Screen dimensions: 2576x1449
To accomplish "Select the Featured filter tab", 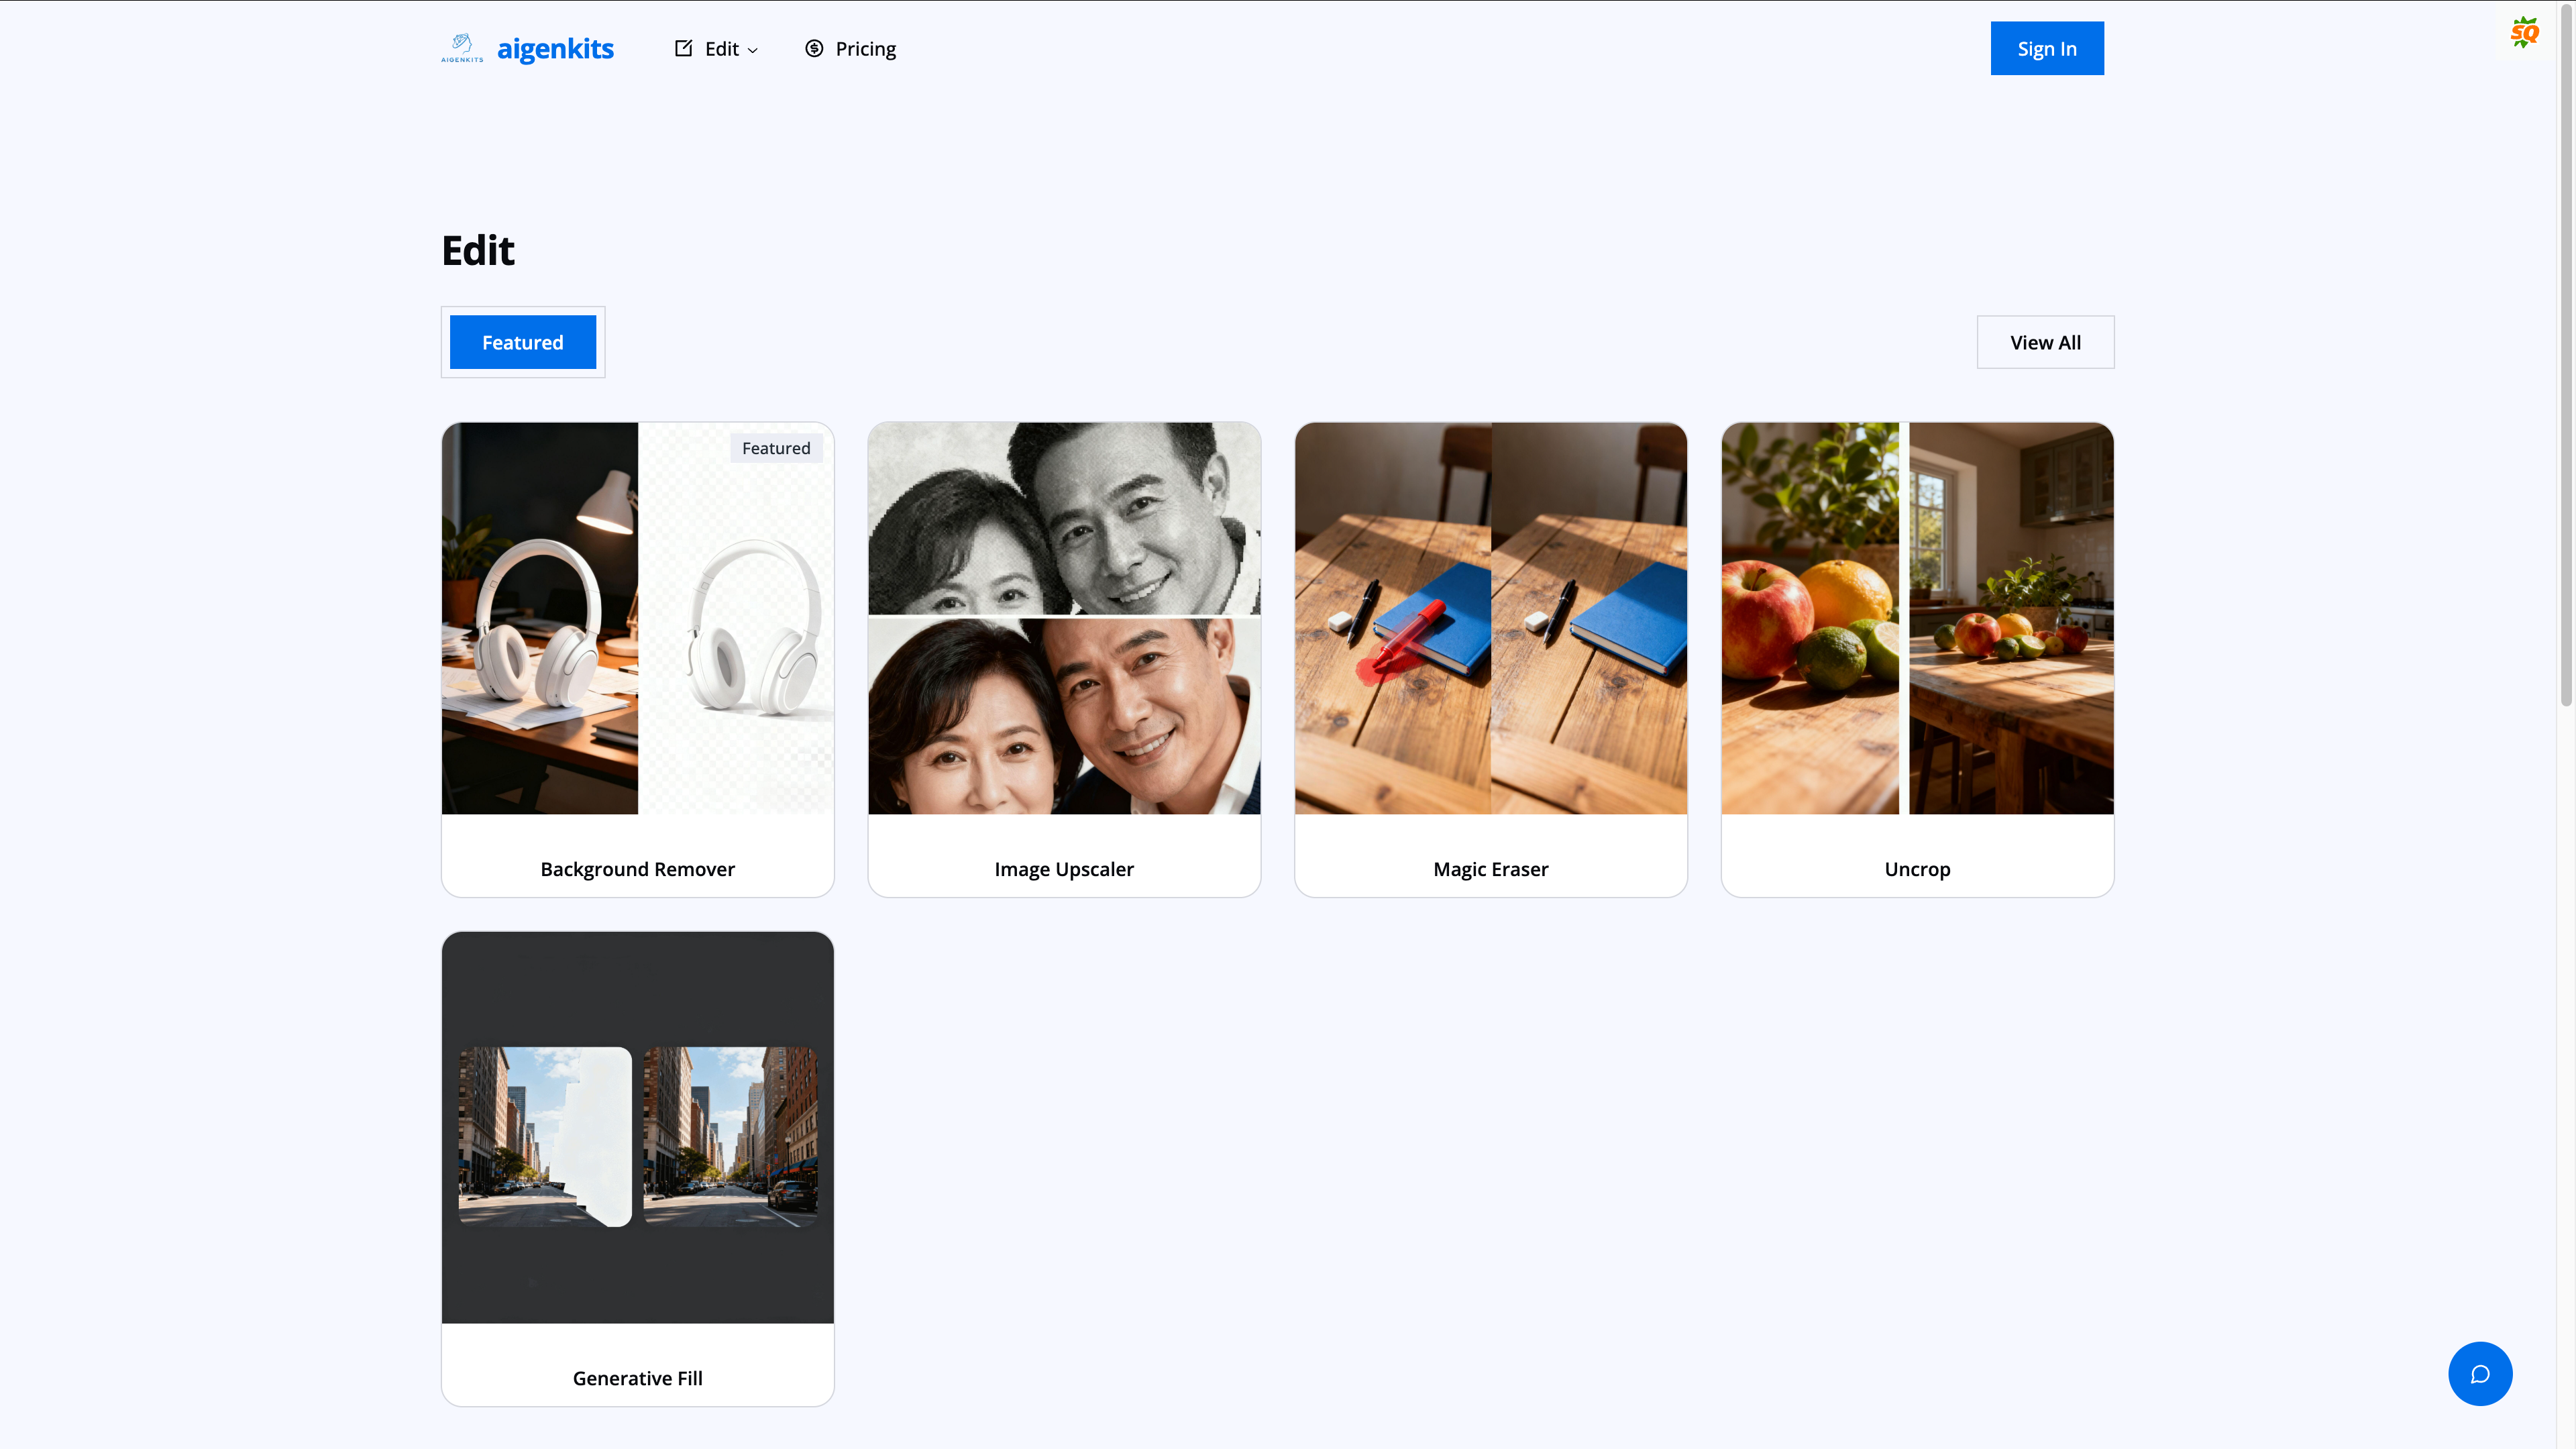I will [x=522, y=342].
